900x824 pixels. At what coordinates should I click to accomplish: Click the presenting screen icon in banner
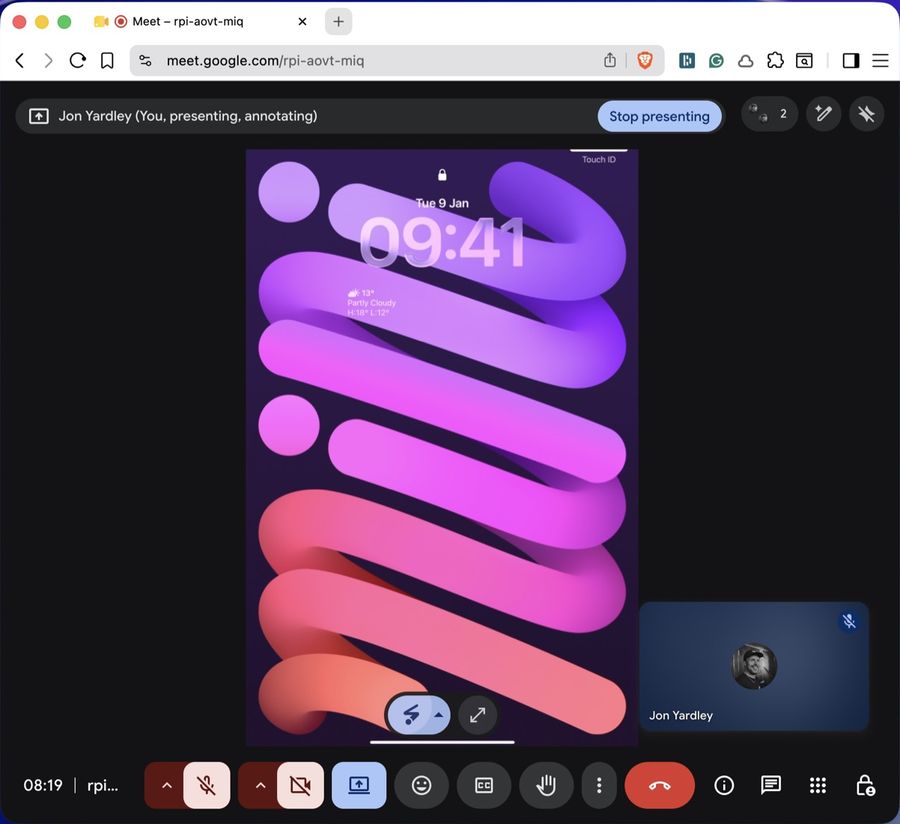click(38, 116)
